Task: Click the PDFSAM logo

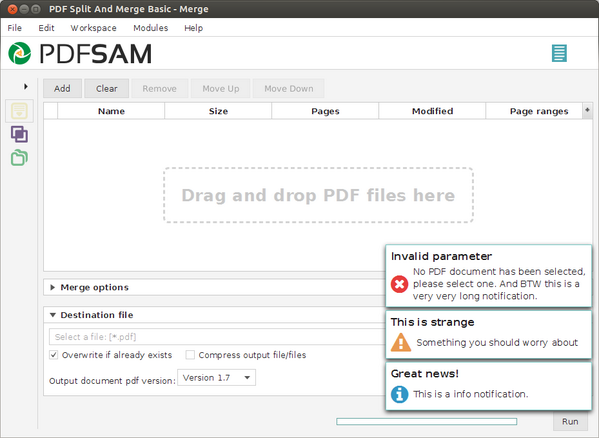Action: click(x=80, y=53)
